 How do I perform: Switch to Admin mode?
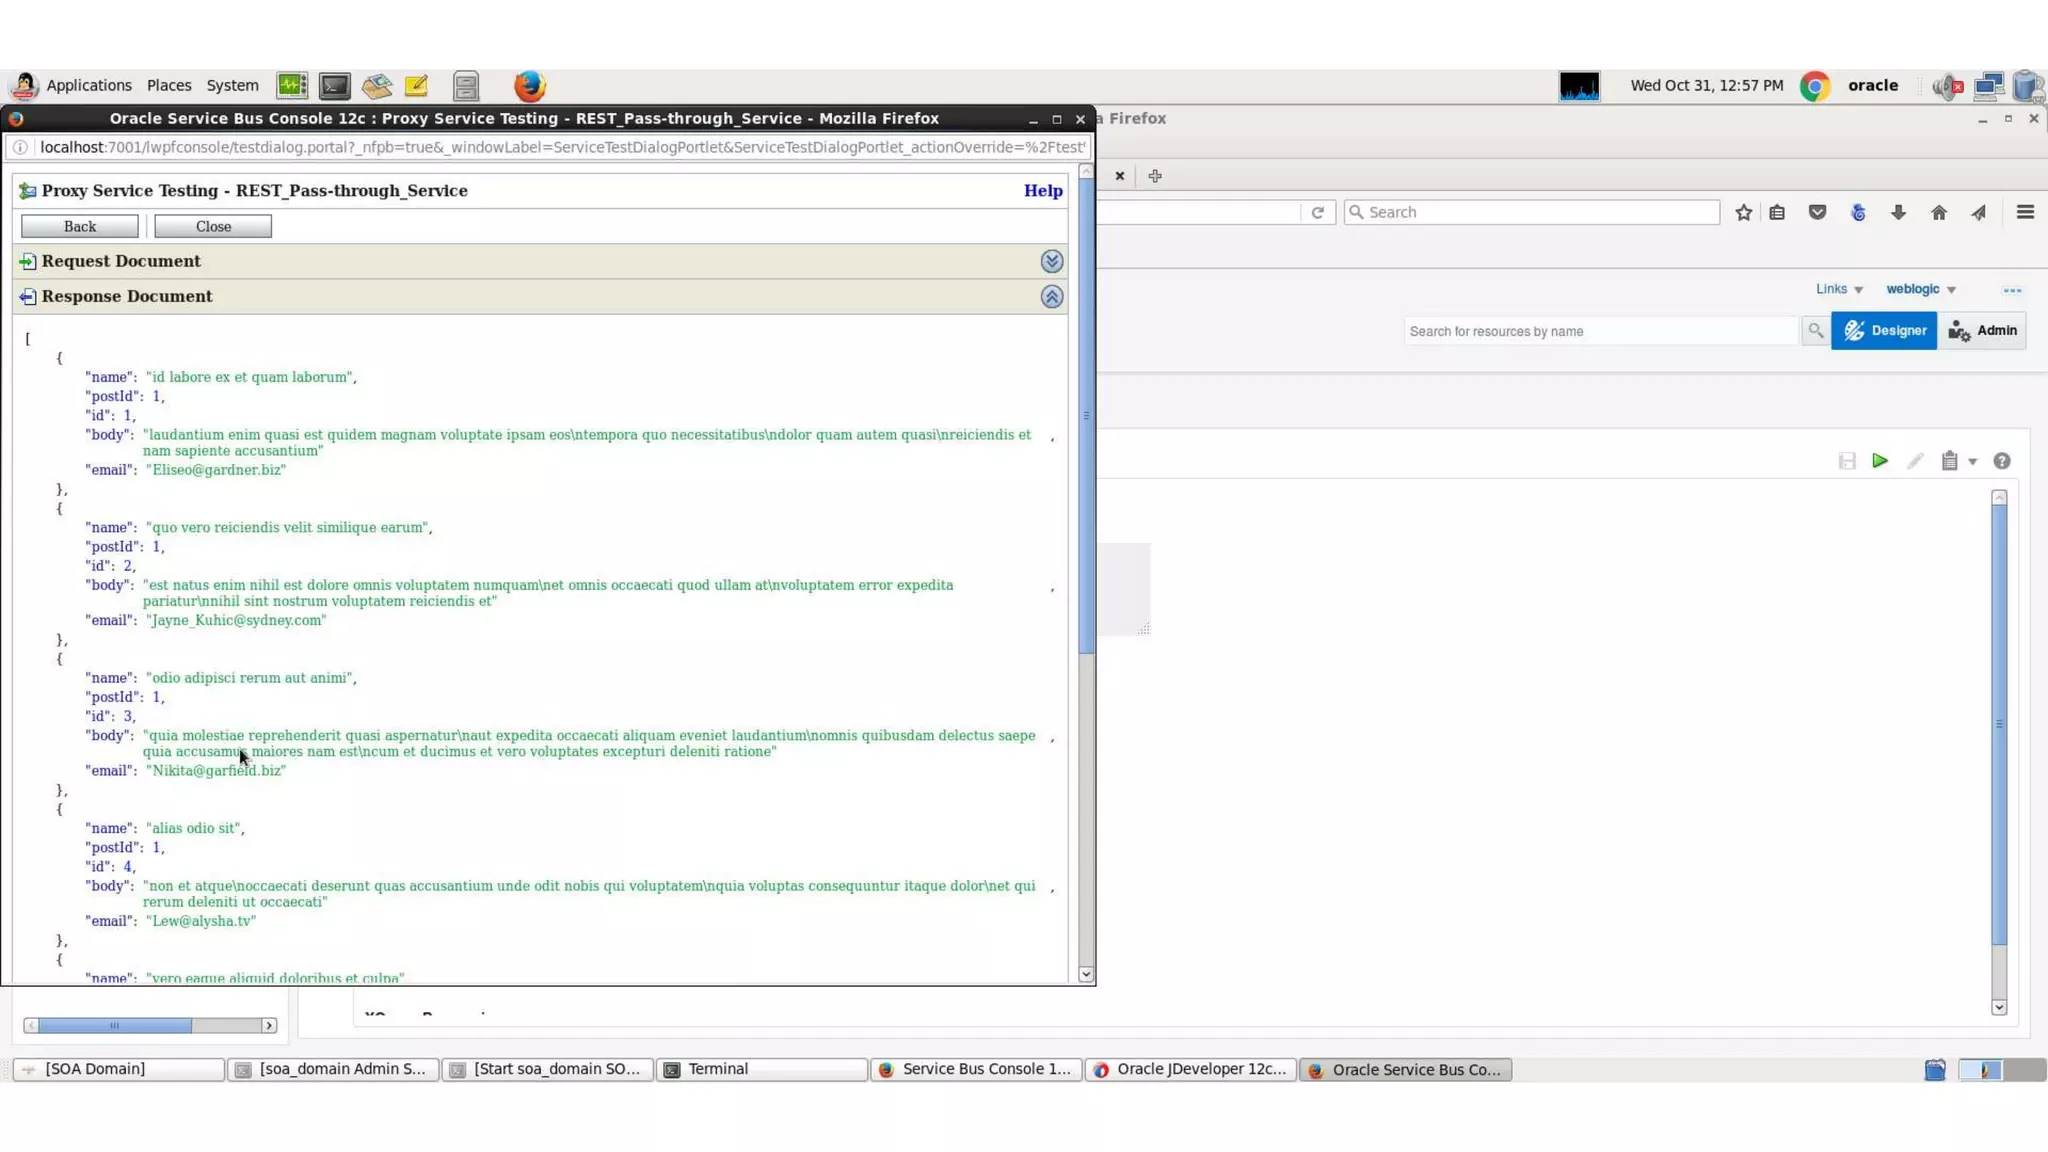coord(1982,331)
